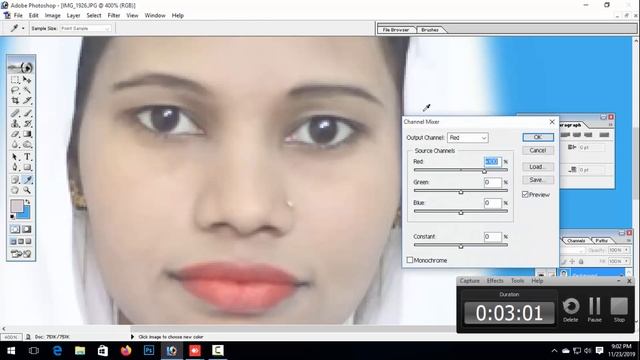
Task: Open the Image menu
Action: coord(52,16)
